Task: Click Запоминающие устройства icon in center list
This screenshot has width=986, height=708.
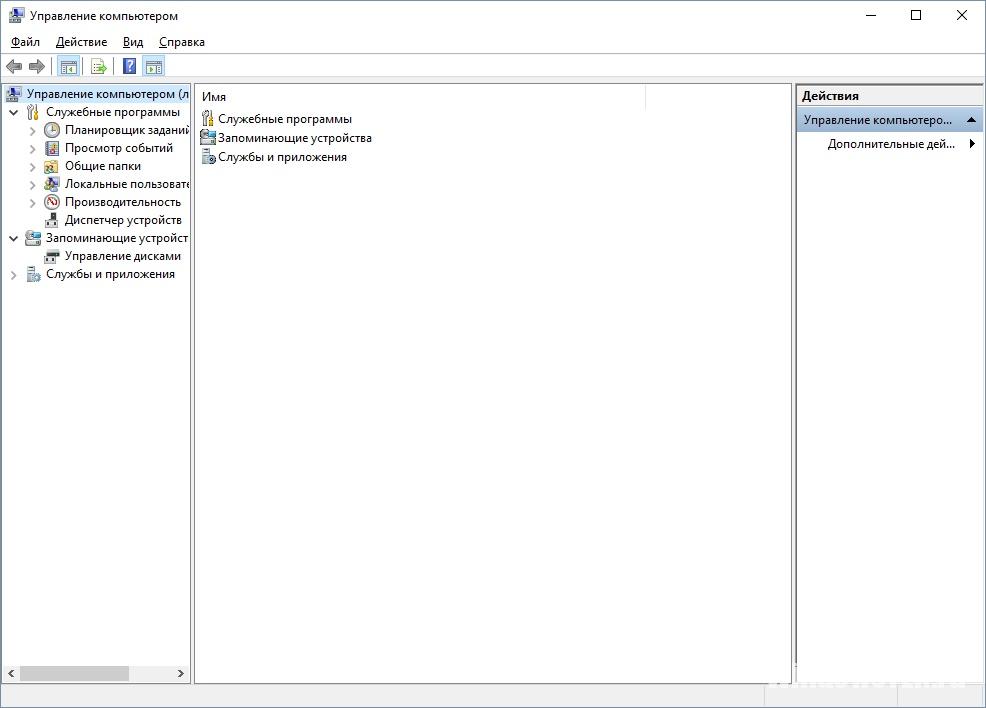Action: pyautogui.click(x=208, y=138)
